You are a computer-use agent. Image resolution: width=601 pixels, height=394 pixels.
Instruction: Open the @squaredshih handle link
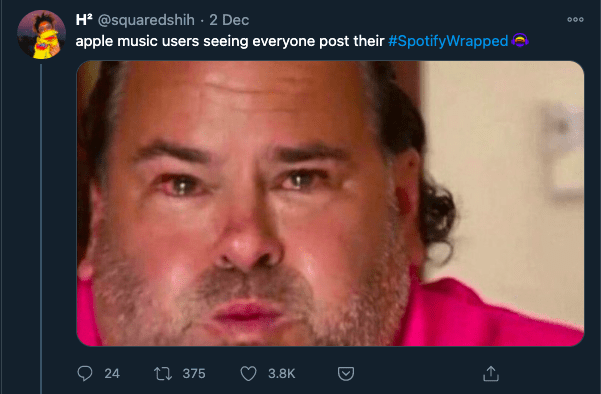coord(146,20)
